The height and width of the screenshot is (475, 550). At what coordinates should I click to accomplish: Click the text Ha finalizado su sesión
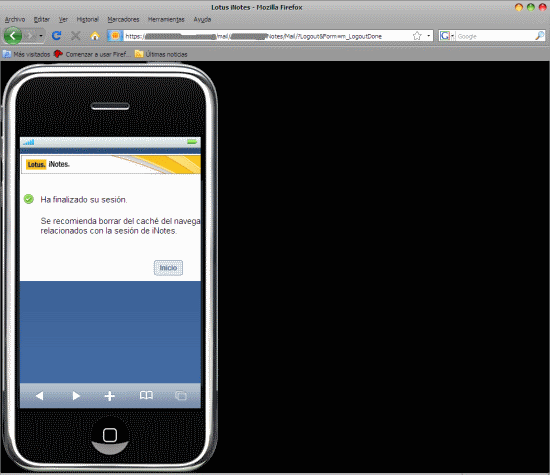click(x=84, y=200)
